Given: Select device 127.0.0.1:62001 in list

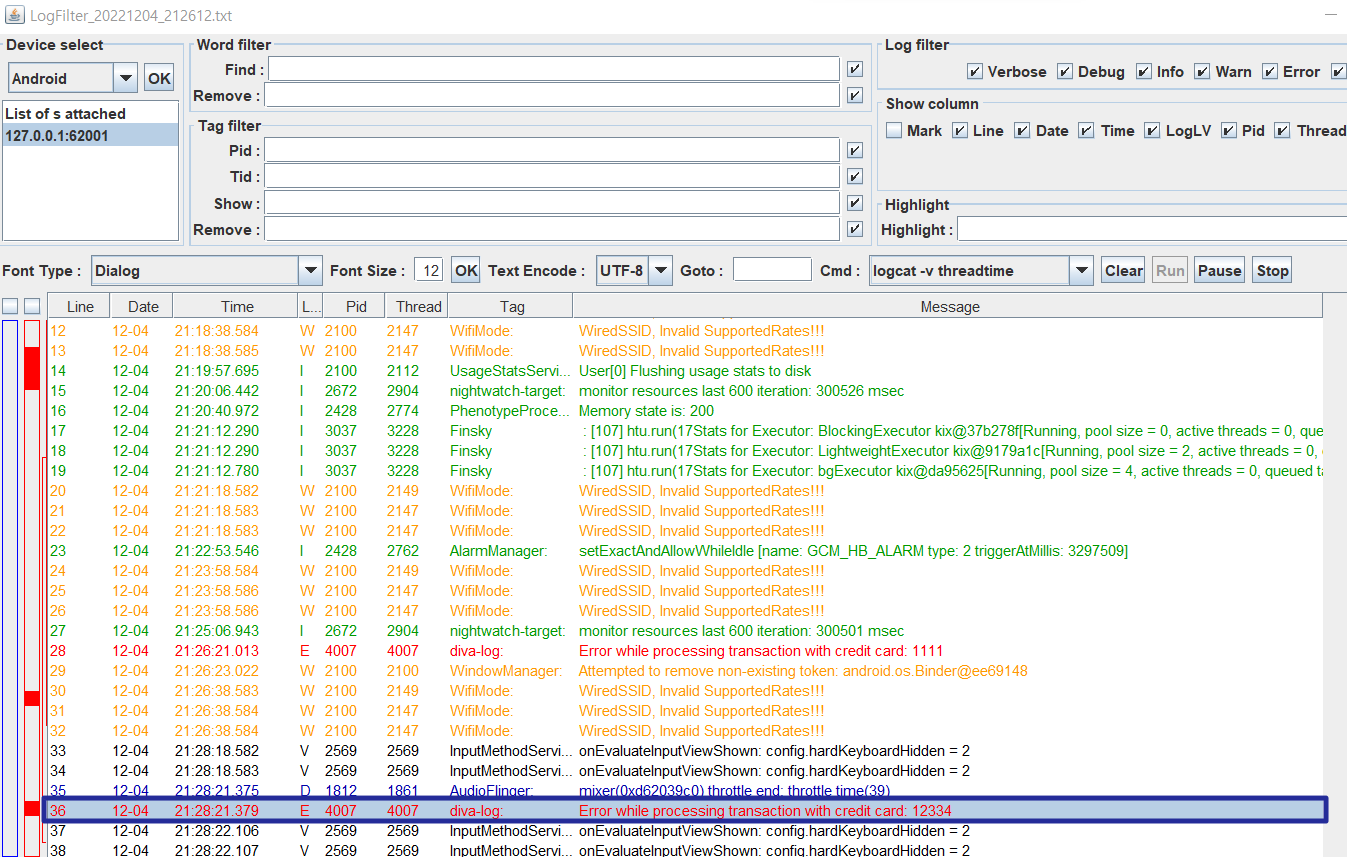Looking at the screenshot, I should pos(91,135).
